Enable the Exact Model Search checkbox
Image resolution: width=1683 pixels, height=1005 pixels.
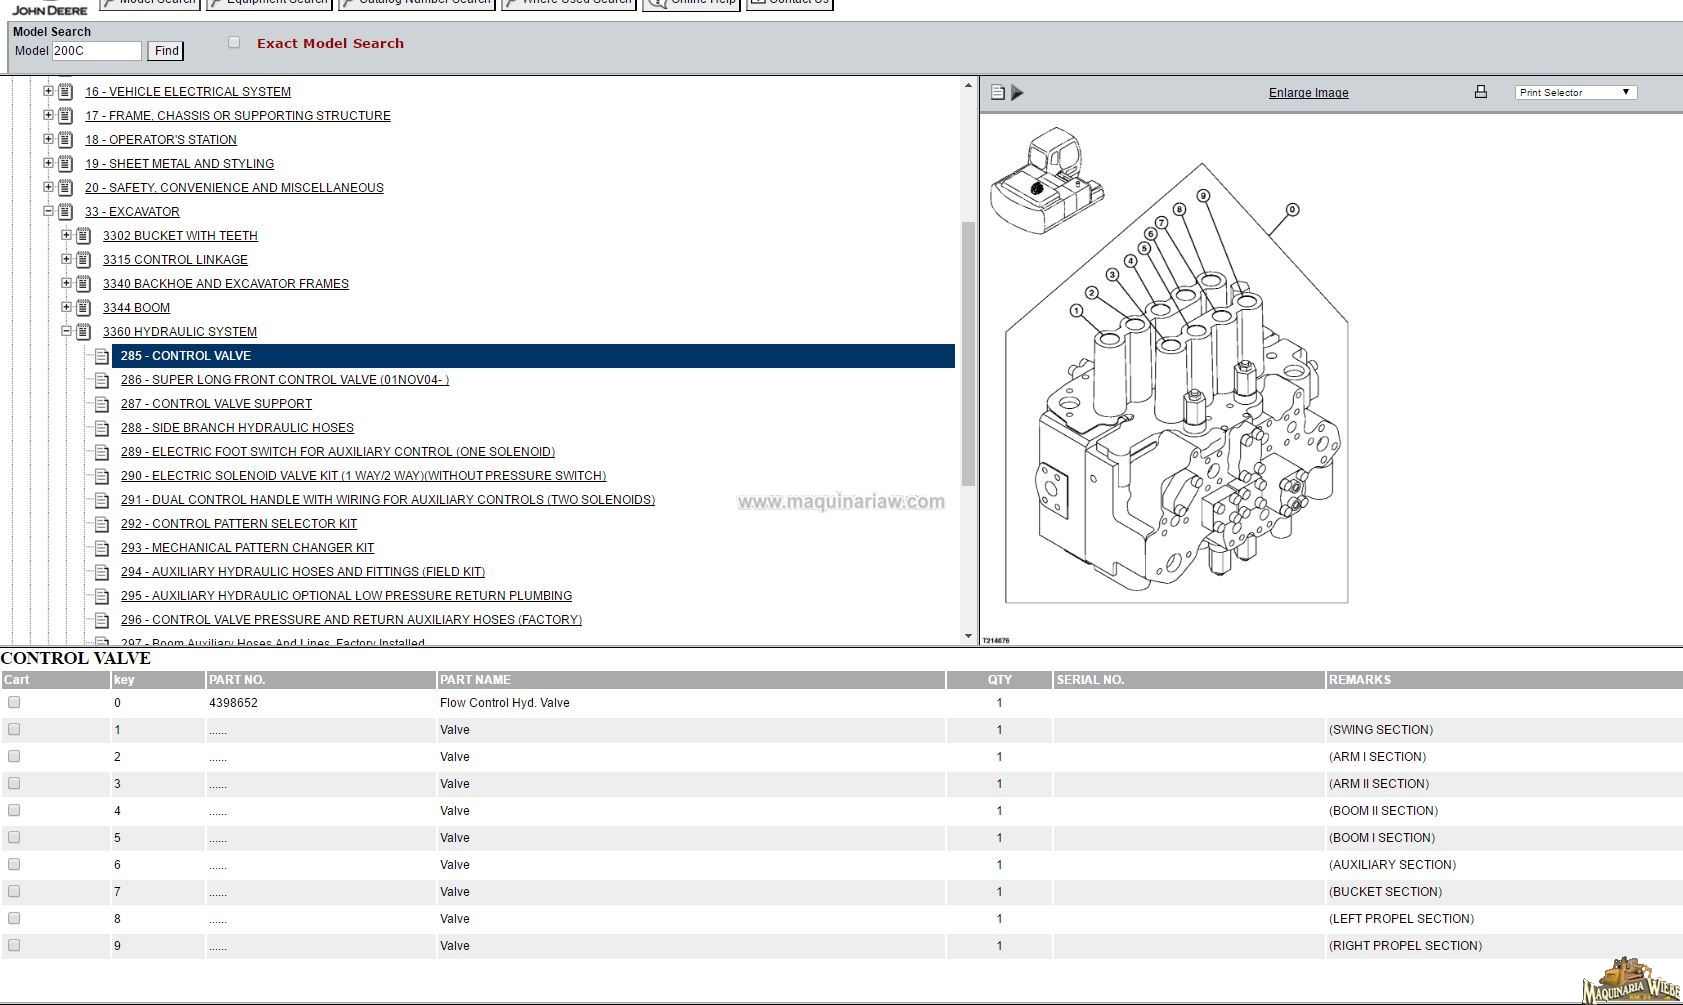point(234,43)
